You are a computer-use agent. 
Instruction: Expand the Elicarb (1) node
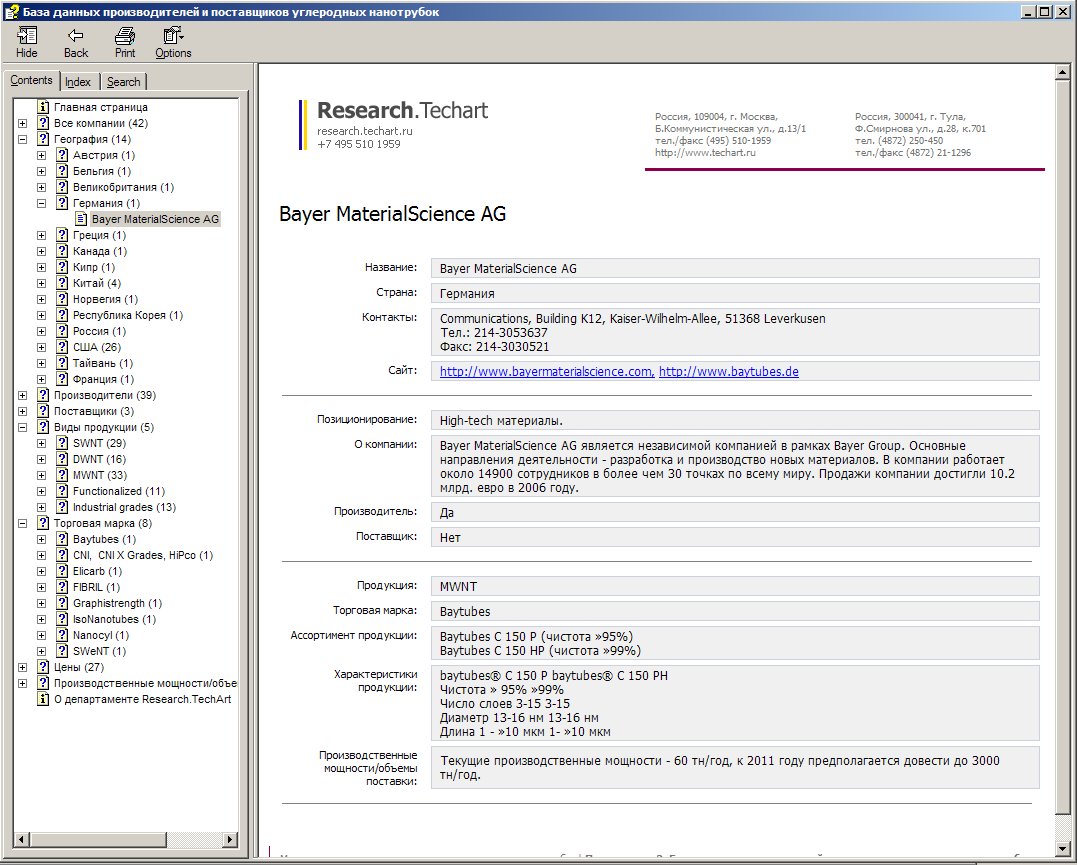coord(41,571)
